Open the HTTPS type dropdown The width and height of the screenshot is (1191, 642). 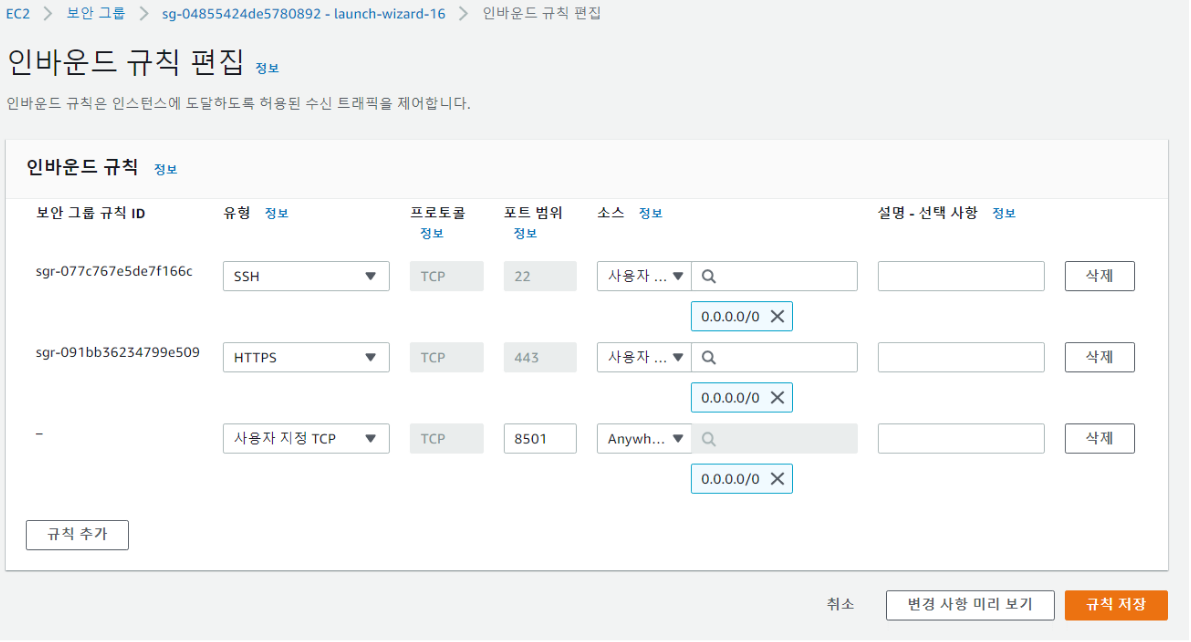306,358
